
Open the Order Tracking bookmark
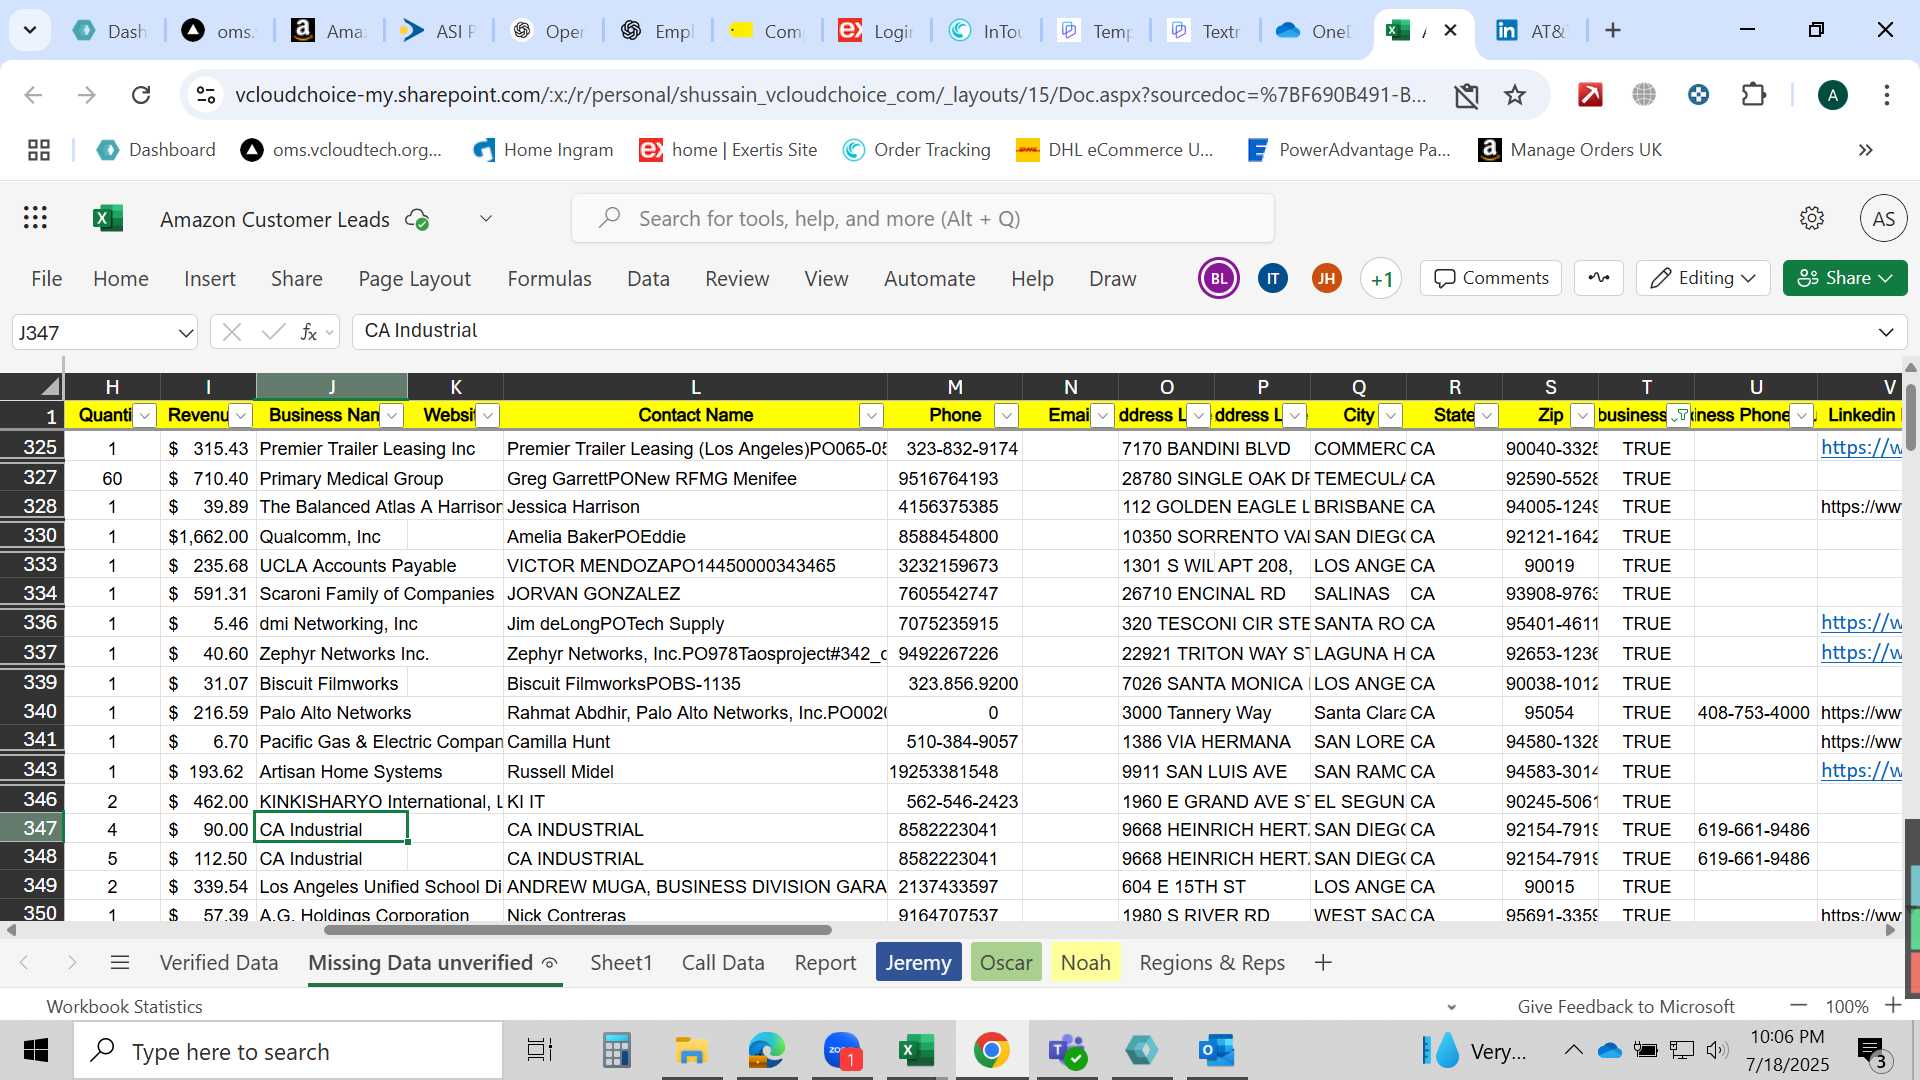click(x=916, y=150)
